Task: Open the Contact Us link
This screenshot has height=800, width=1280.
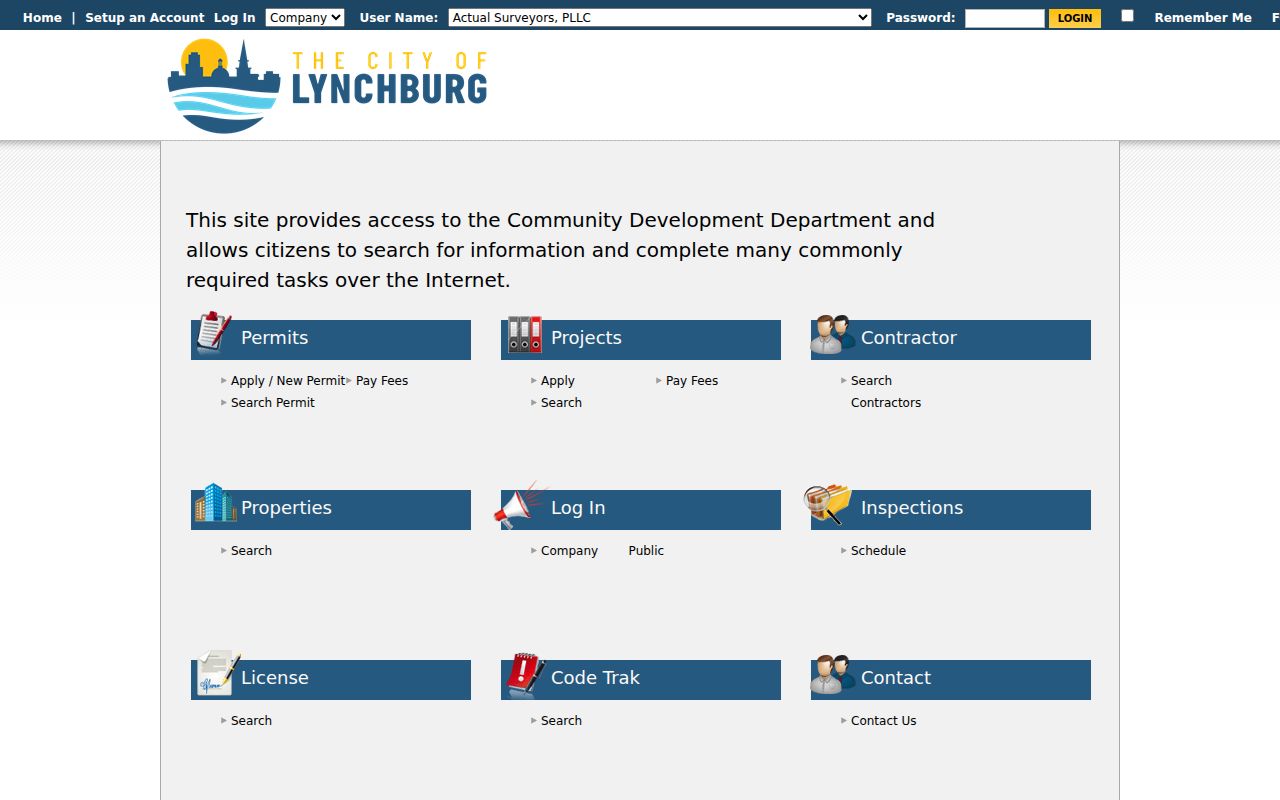Action: 883,721
